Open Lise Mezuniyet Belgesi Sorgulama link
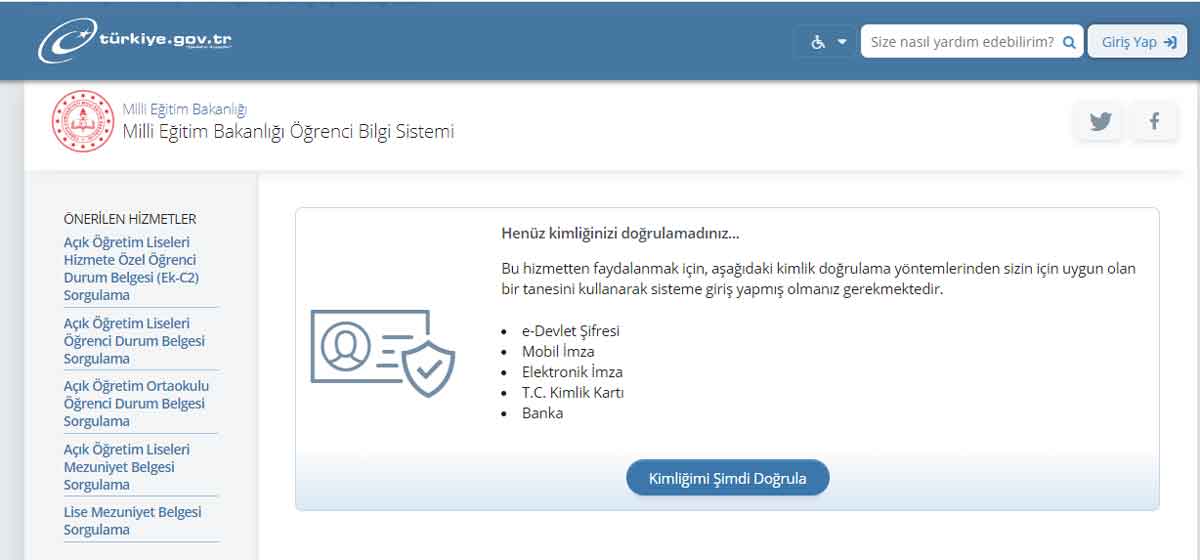 tap(132, 520)
